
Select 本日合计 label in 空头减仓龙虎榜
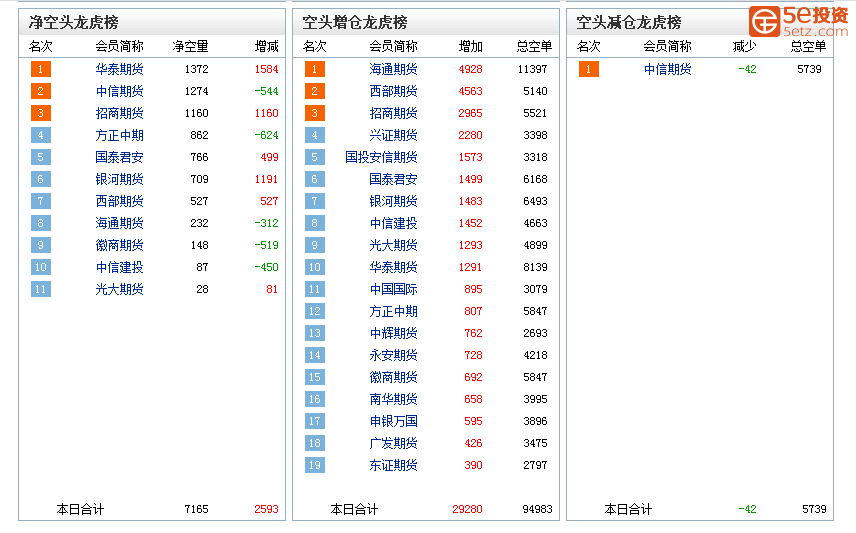(628, 509)
